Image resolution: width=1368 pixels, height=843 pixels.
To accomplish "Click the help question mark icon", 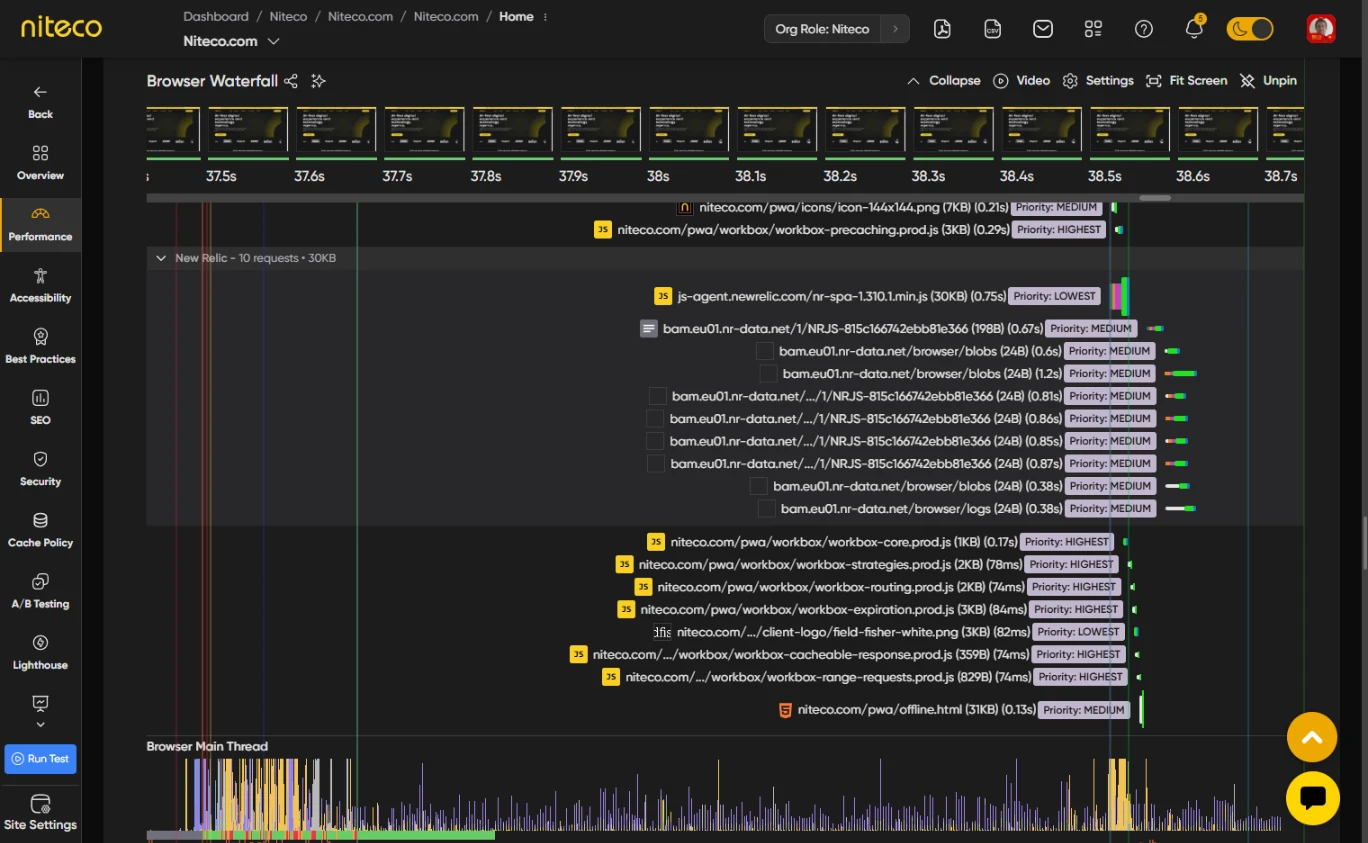I will coord(1144,29).
